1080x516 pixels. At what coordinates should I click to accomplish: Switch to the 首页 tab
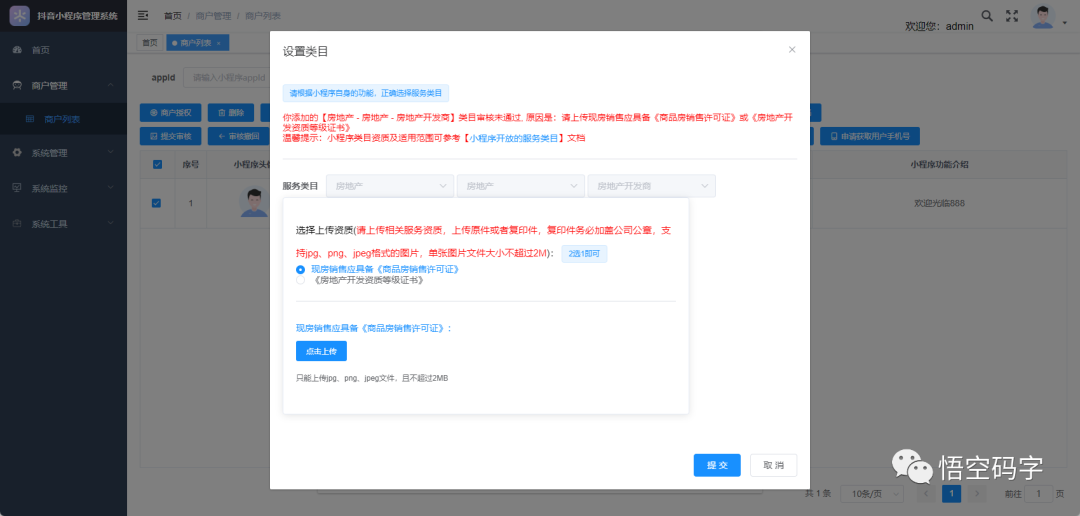coord(149,43)
